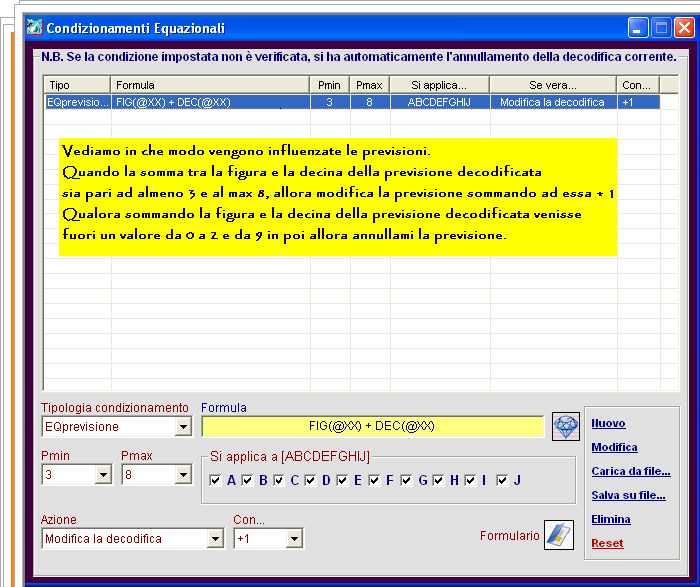Uncheck the E checkbox
Viewport: 700px width, 587px height.
pyautogui.click(x=342, y=480)
